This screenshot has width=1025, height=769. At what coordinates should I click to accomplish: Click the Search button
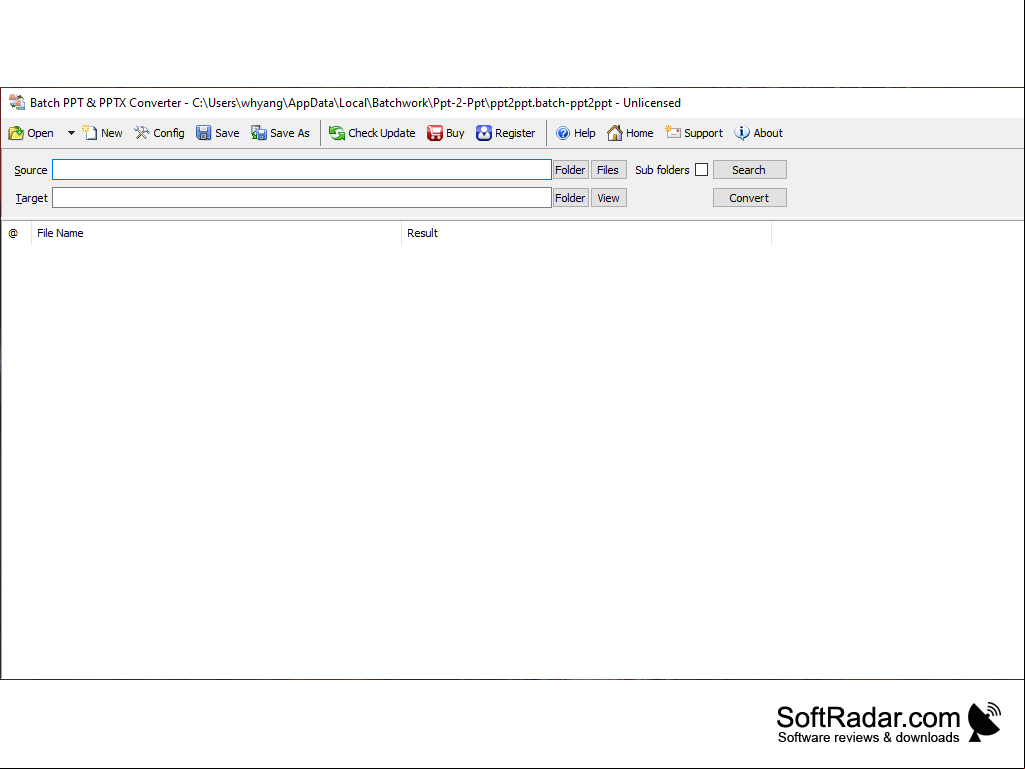point(749,170)
